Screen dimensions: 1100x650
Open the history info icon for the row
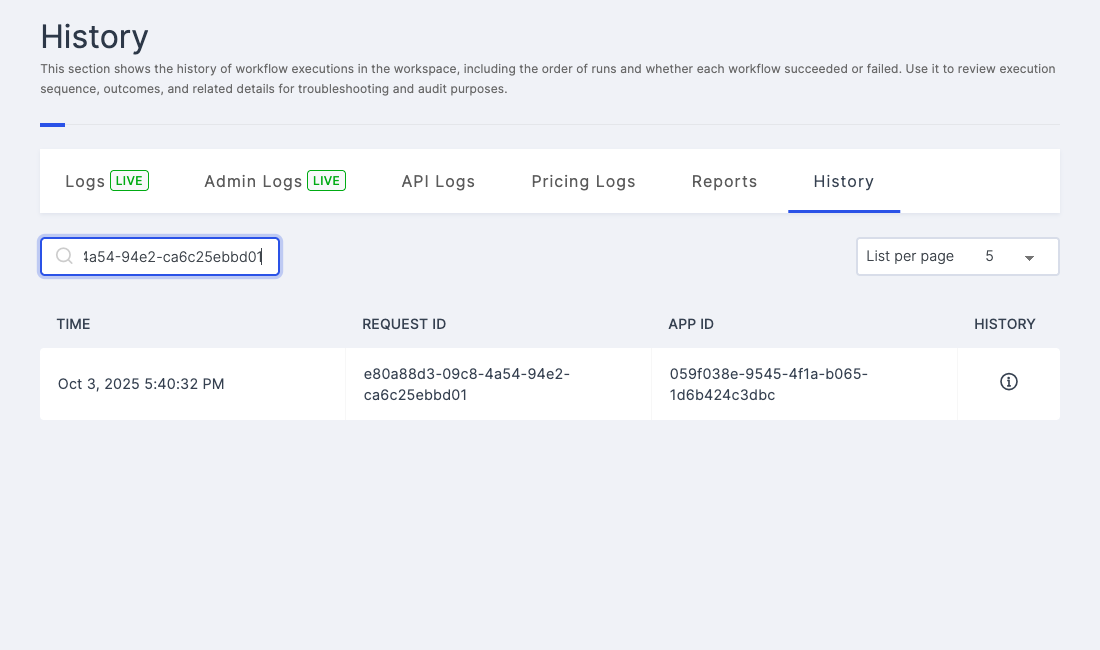(x=1008, y=382)
